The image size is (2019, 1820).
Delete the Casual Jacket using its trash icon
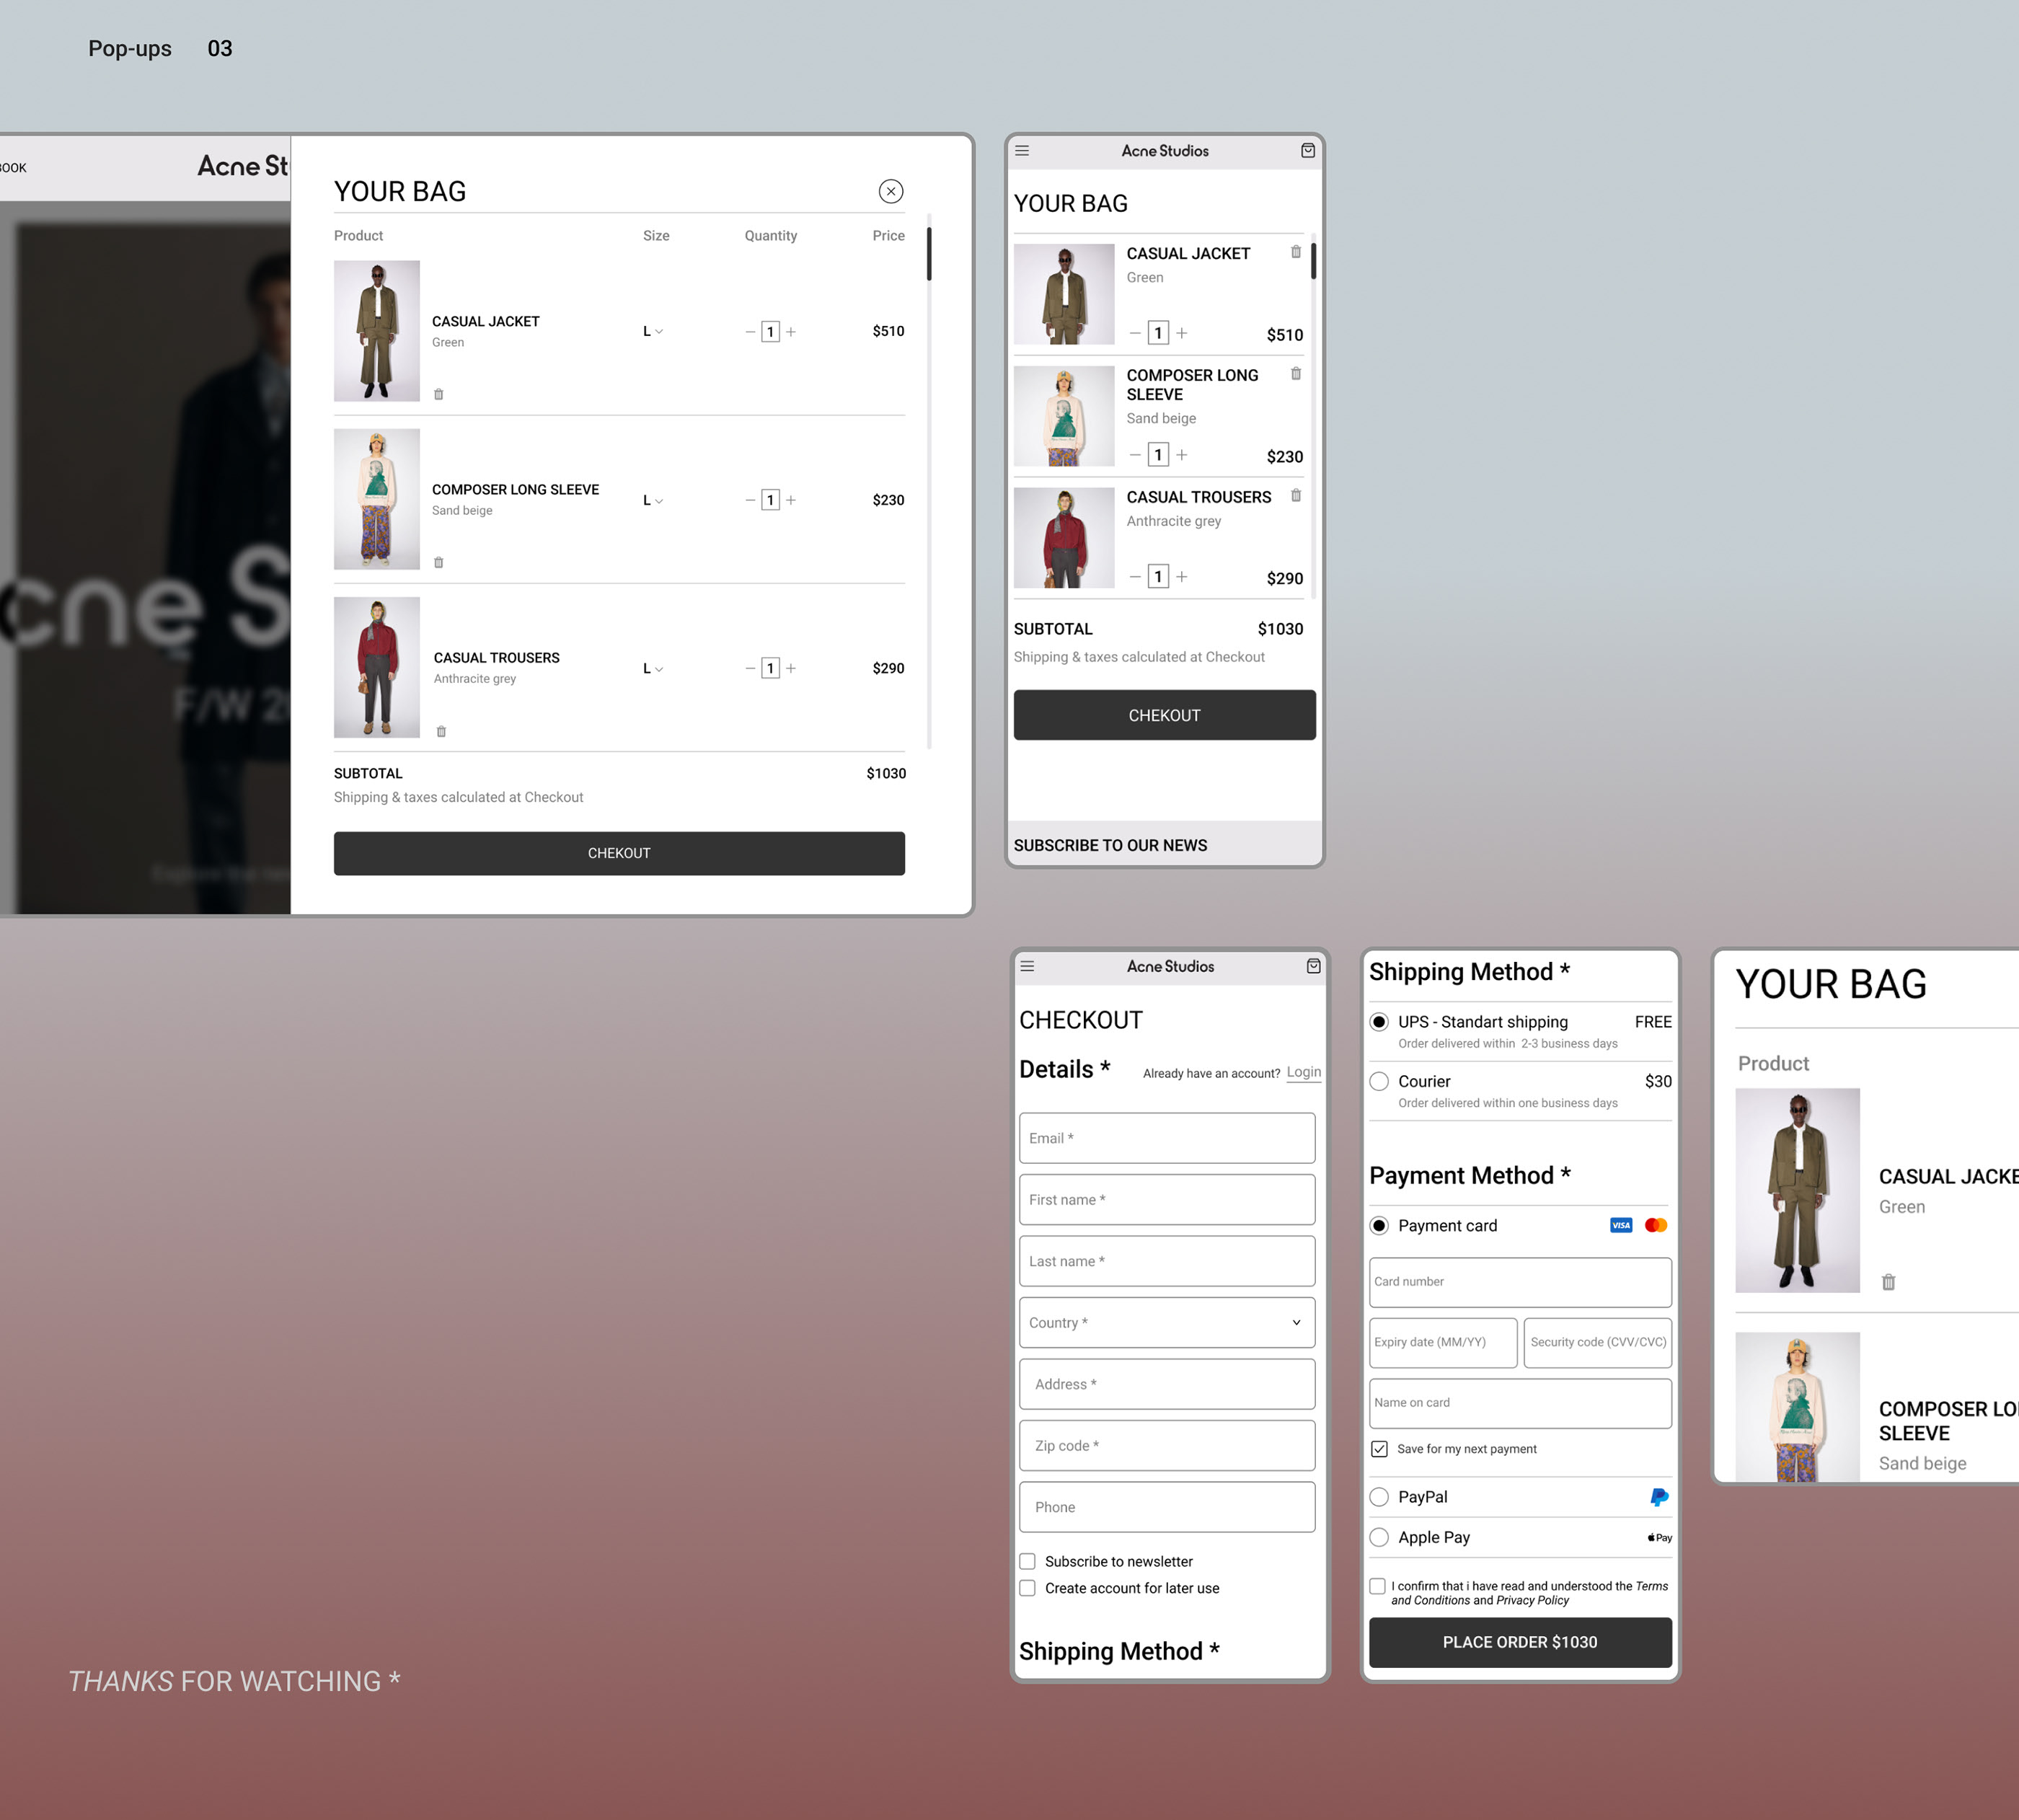tap(439, 394)
